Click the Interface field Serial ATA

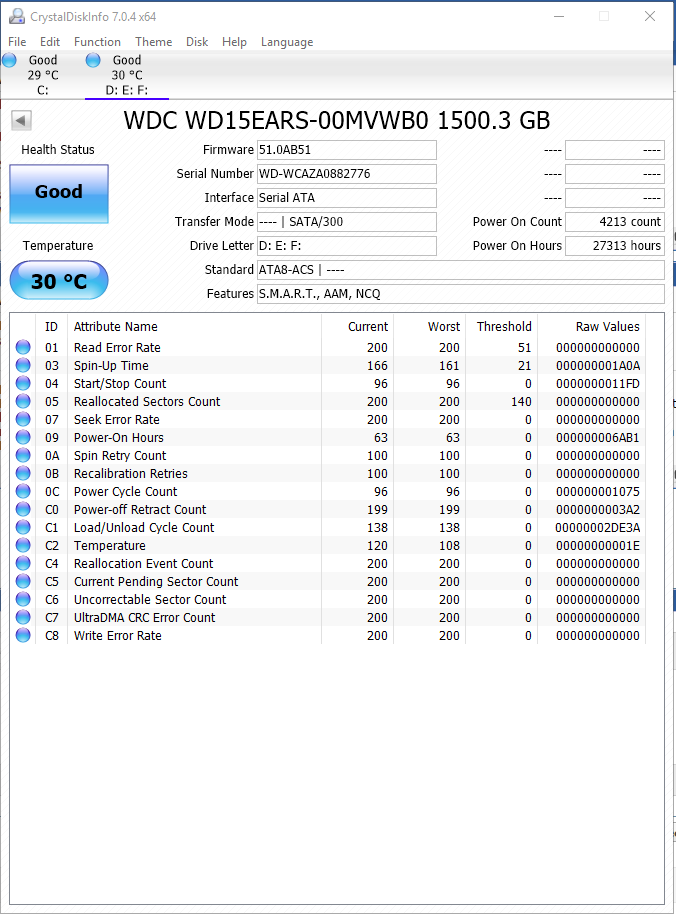347,198
